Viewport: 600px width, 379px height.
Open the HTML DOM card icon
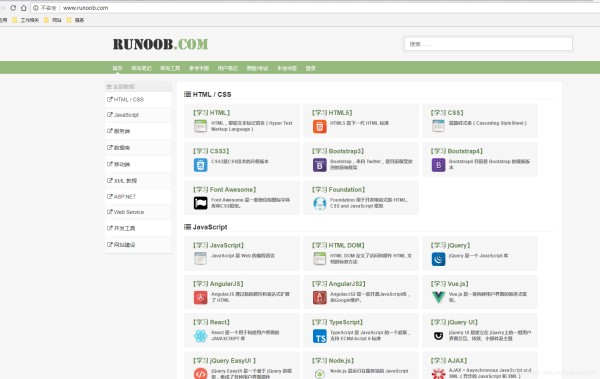click(320, 259)
